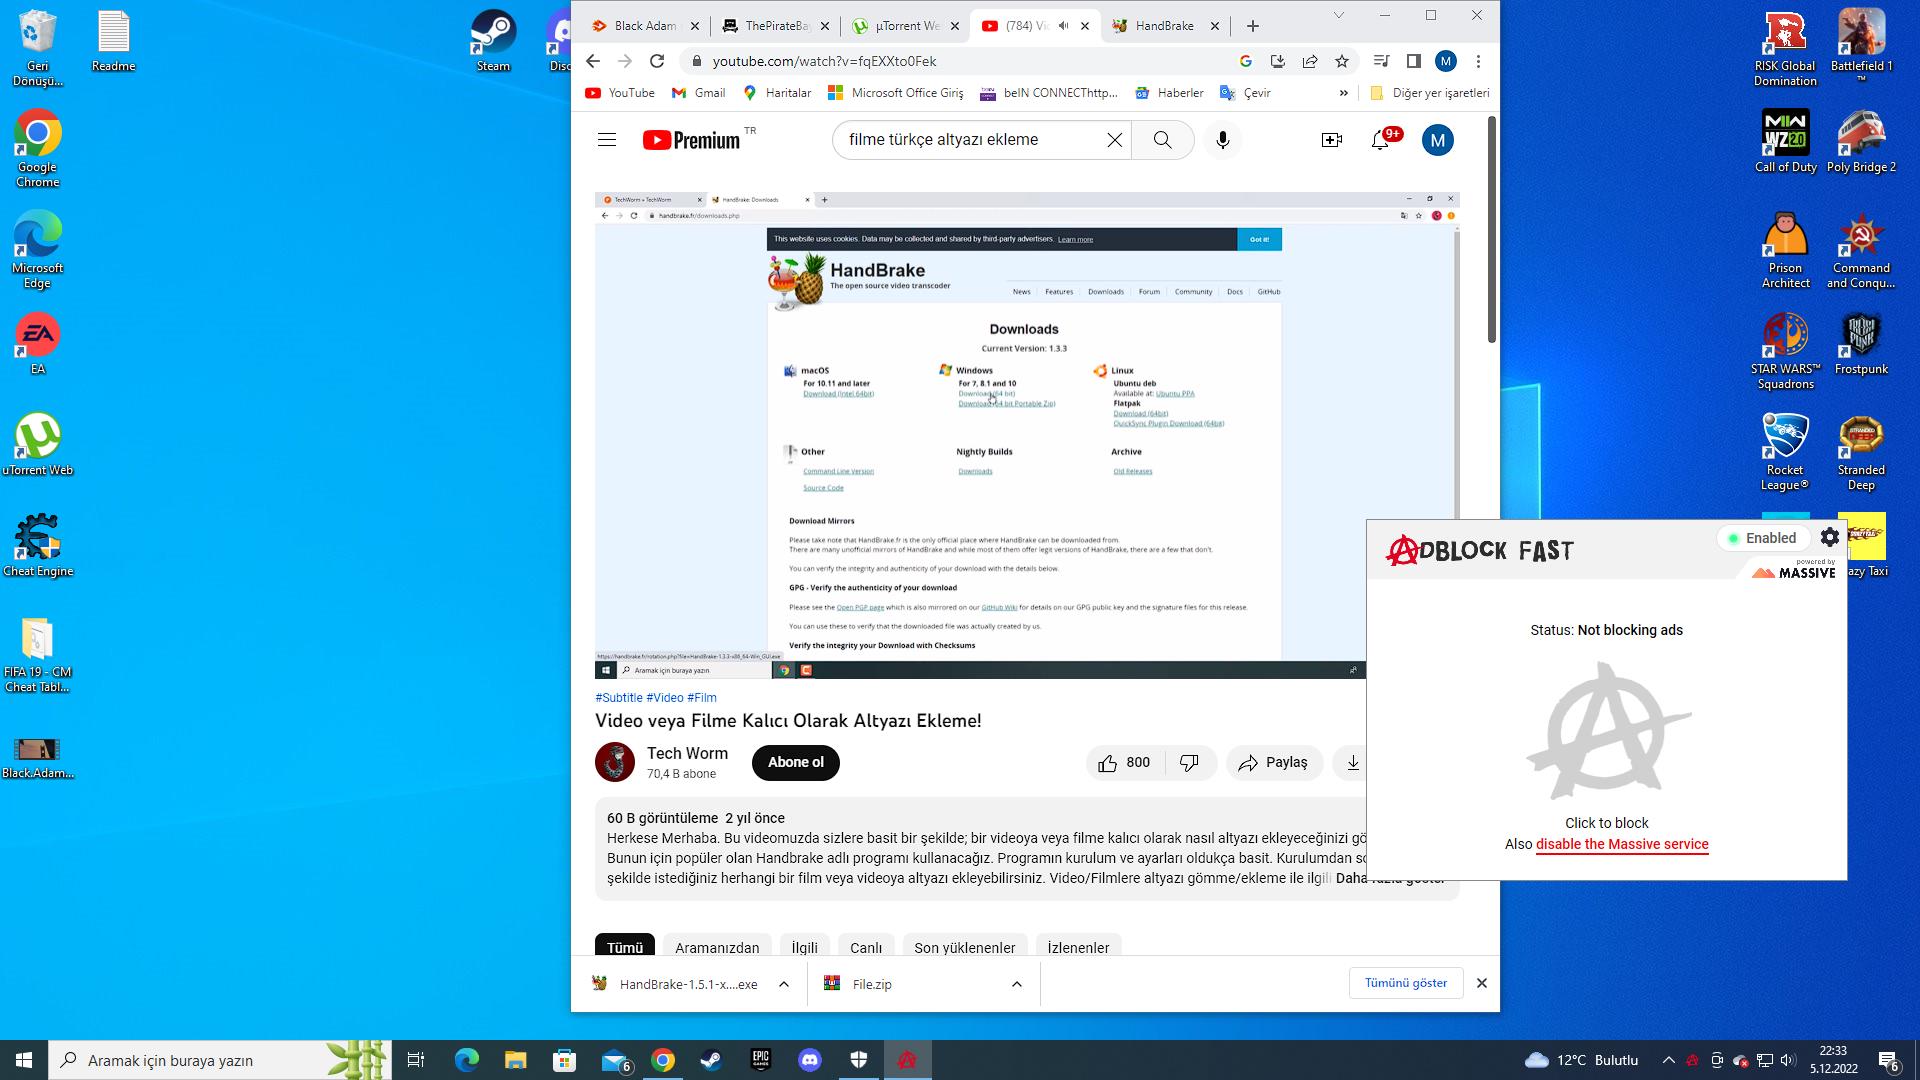Screen dimensions: 1920x1080
Task: Click the anarchy logo to block ads
Action: [x=1606, y=732]
